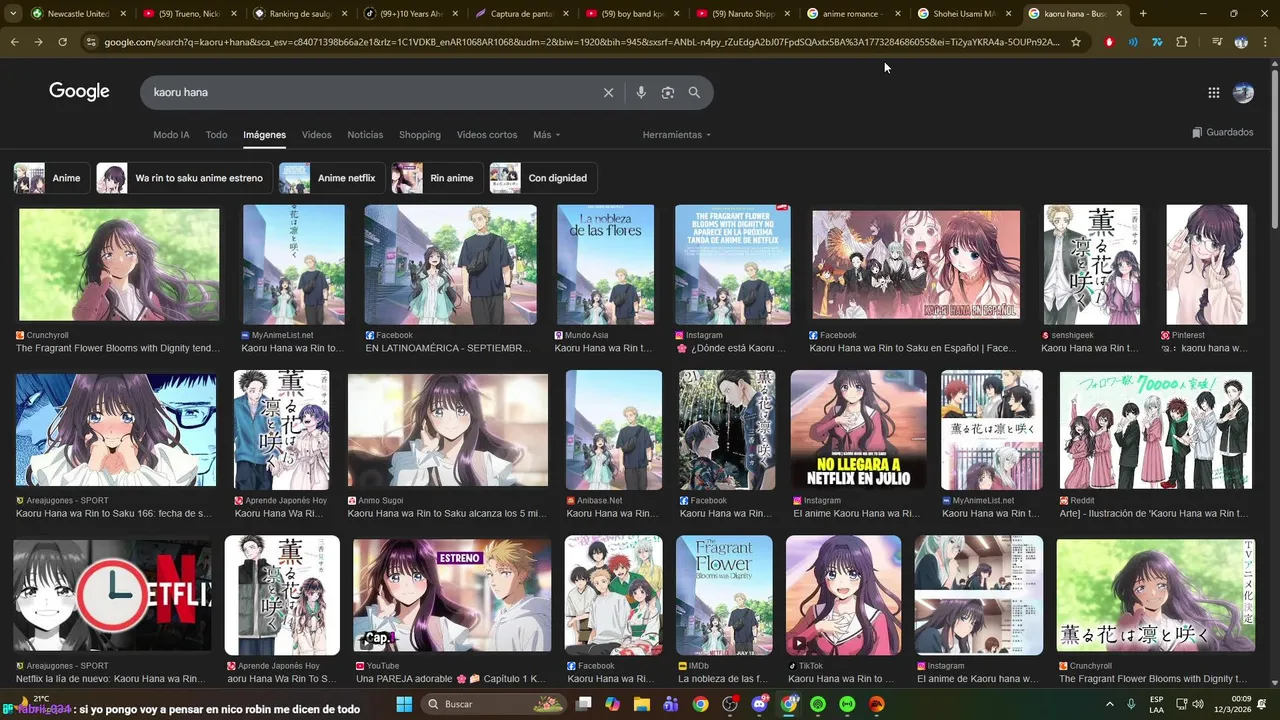Expand the Más dropdown
The width and height of the screenshot is (1280, 720).
tap(546, 135)
